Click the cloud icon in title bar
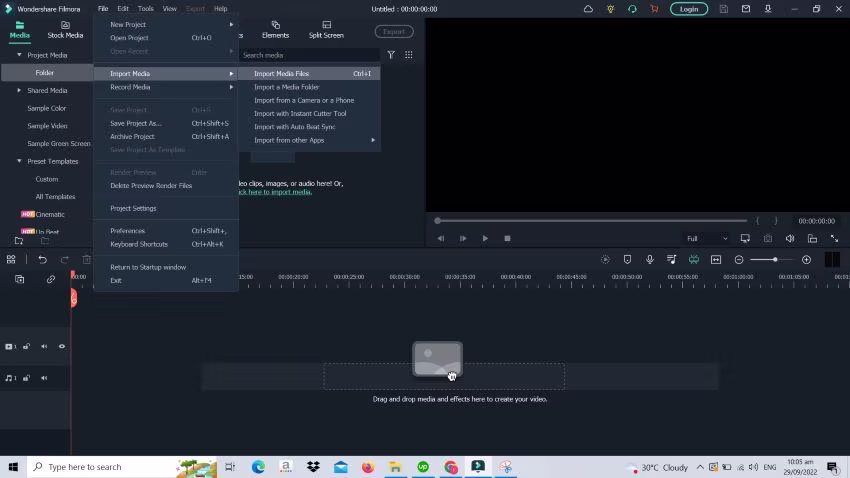Viewport: 850px width, 478px height. click(588, 9)
